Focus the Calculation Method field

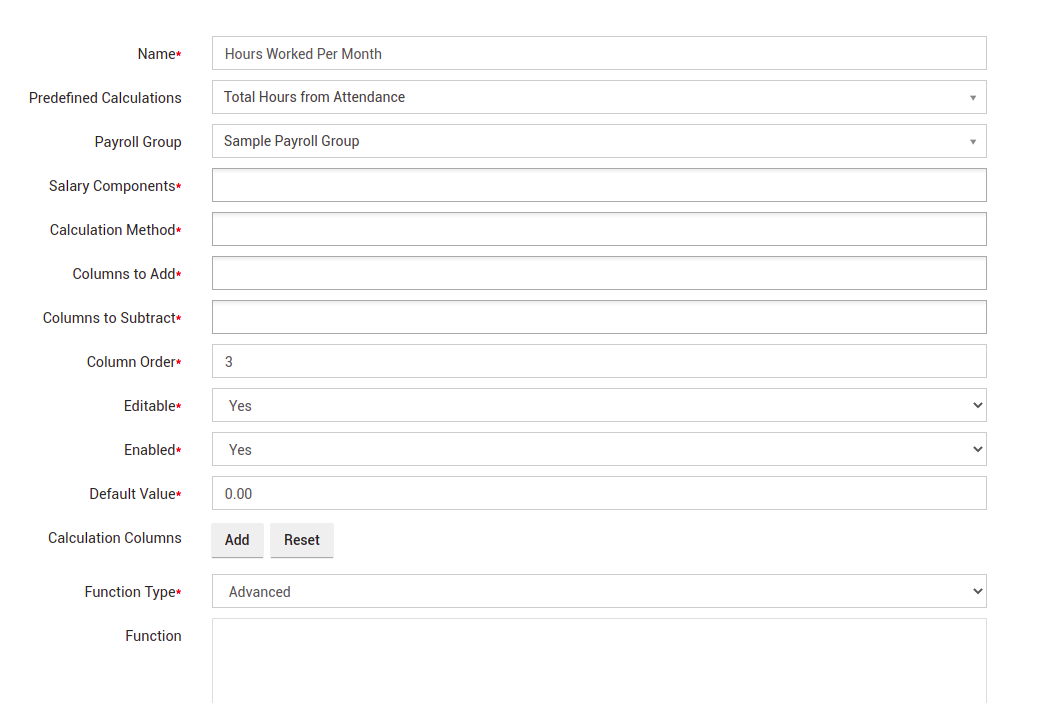(598, 229)
